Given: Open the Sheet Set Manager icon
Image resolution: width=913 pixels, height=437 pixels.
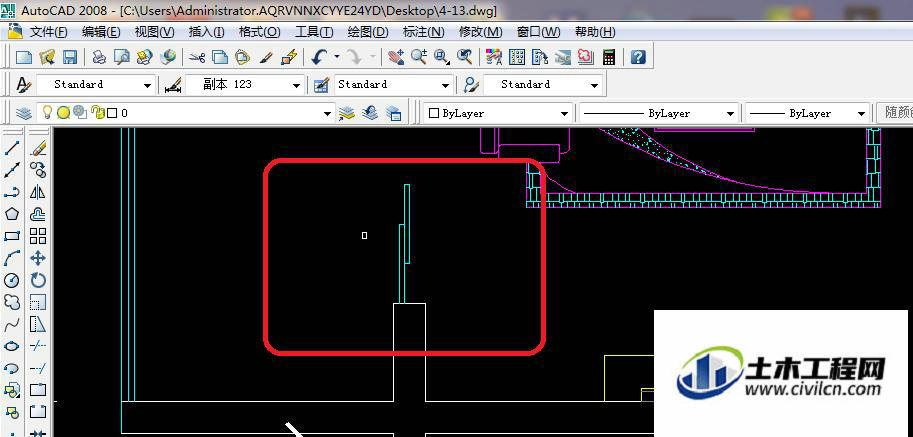Looking at the screenshot, I should pos(562,57).
